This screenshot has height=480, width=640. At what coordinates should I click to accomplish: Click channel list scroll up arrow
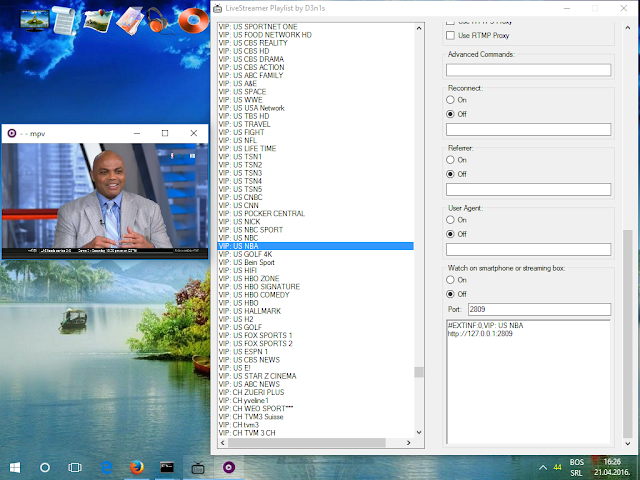[419, 28]
